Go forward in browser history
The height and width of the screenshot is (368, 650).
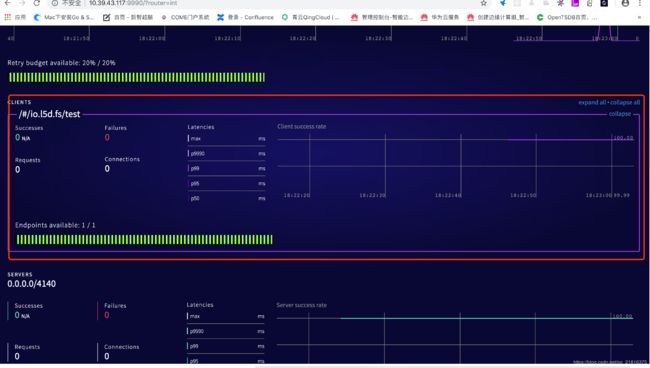tap(22, 3)
